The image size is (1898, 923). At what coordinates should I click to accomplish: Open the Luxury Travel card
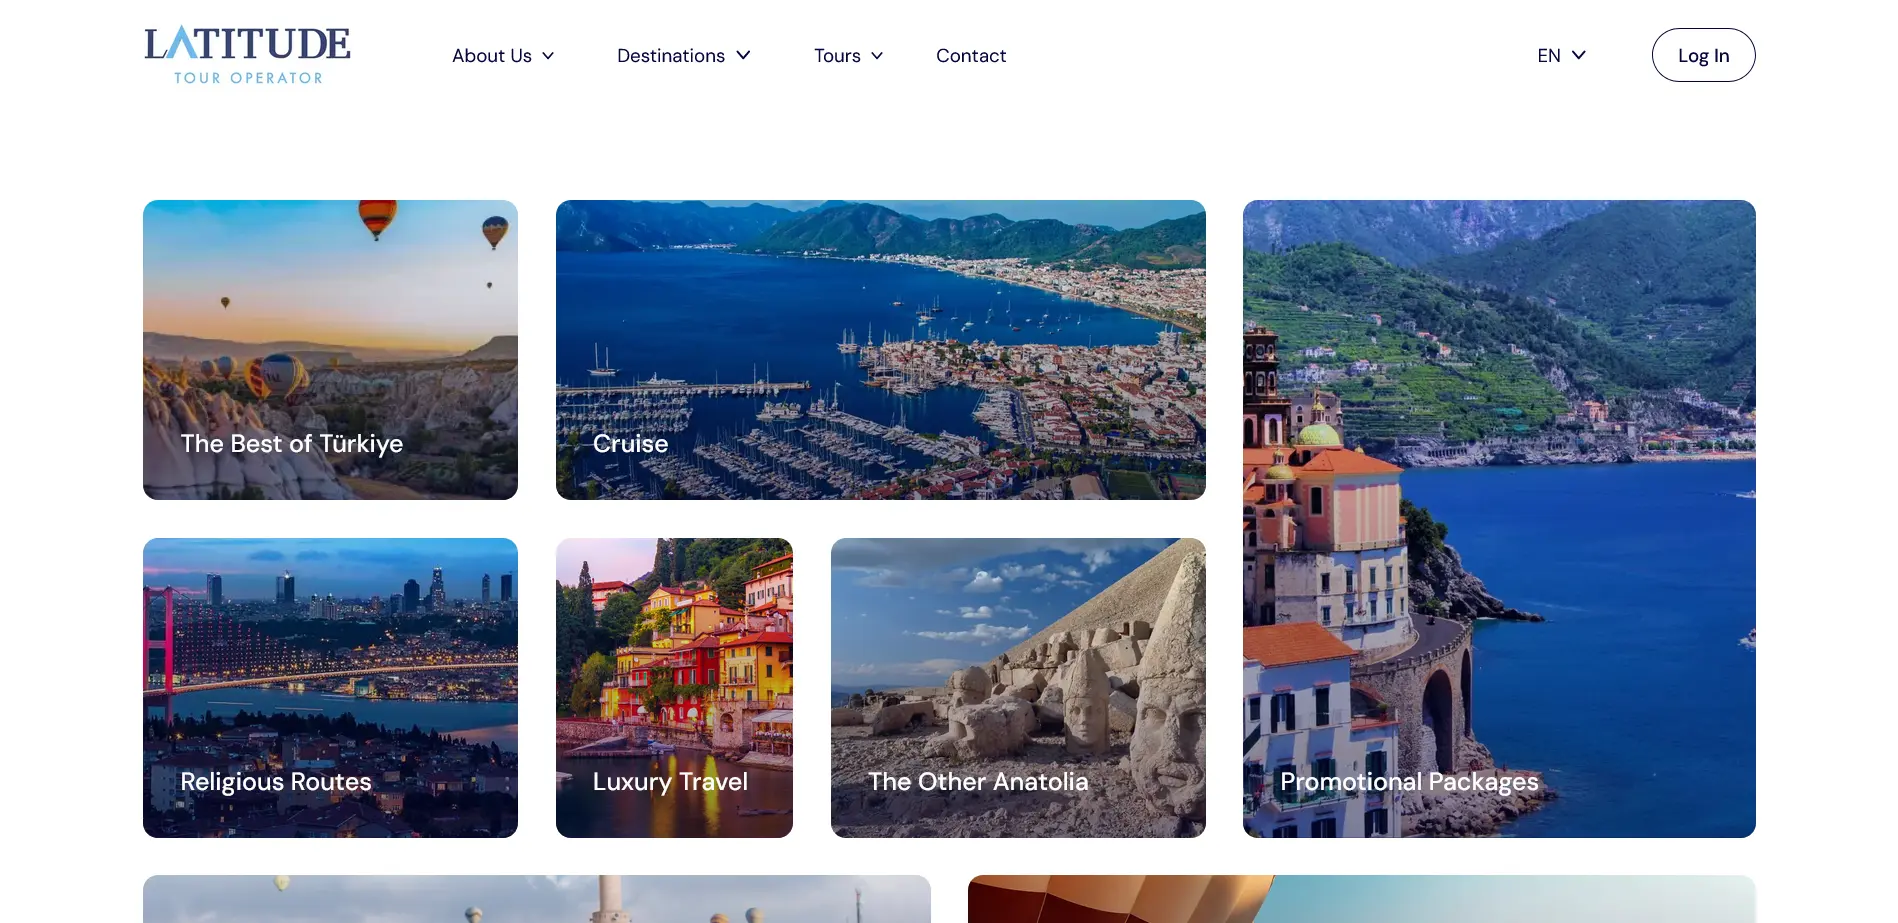pos(674,688)
